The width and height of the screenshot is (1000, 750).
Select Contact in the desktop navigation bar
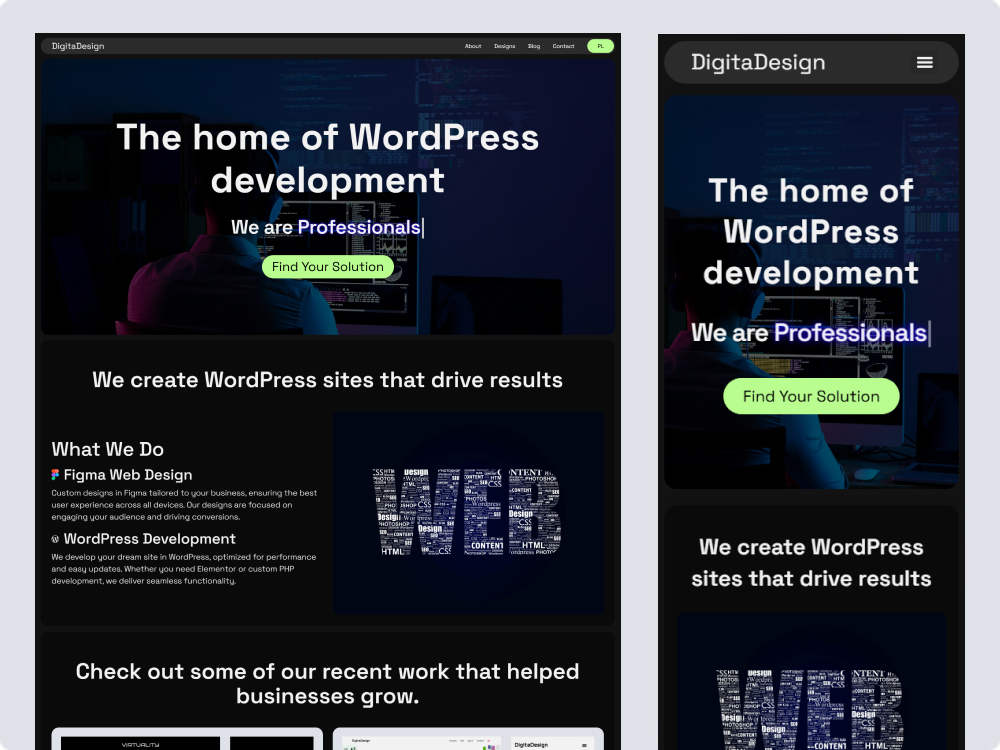tap(564, 46)
